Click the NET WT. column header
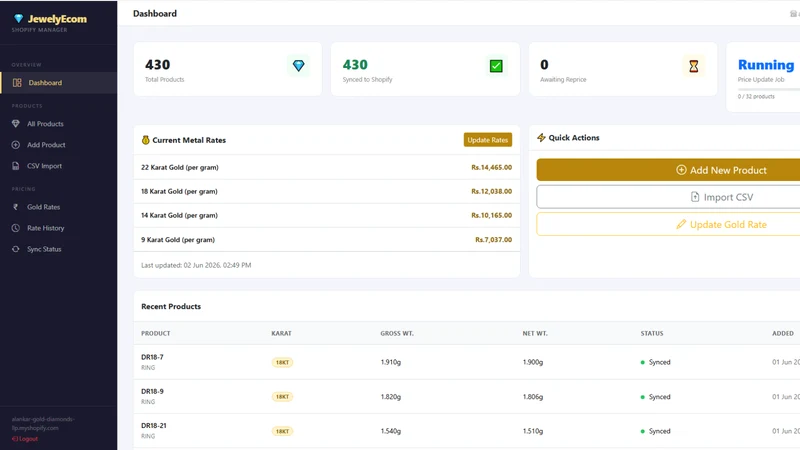Viewport: 800px width, 450px height. tap(535, 333)
